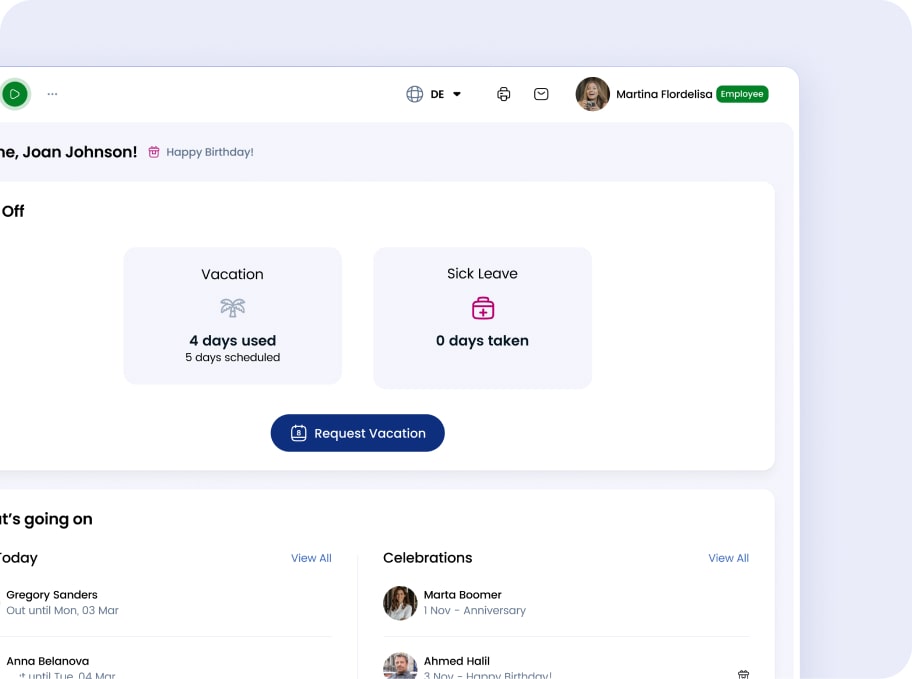Screen dimensions: 912x679
Task: Click the globe language icon
Action: (x=414, y=94)
